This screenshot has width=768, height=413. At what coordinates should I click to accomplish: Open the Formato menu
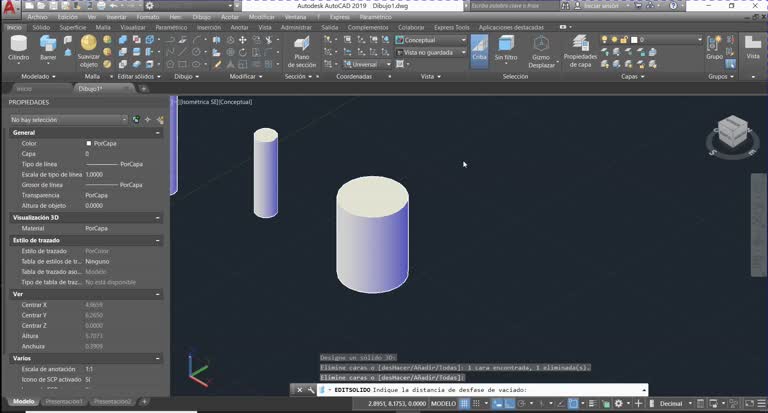148,17
